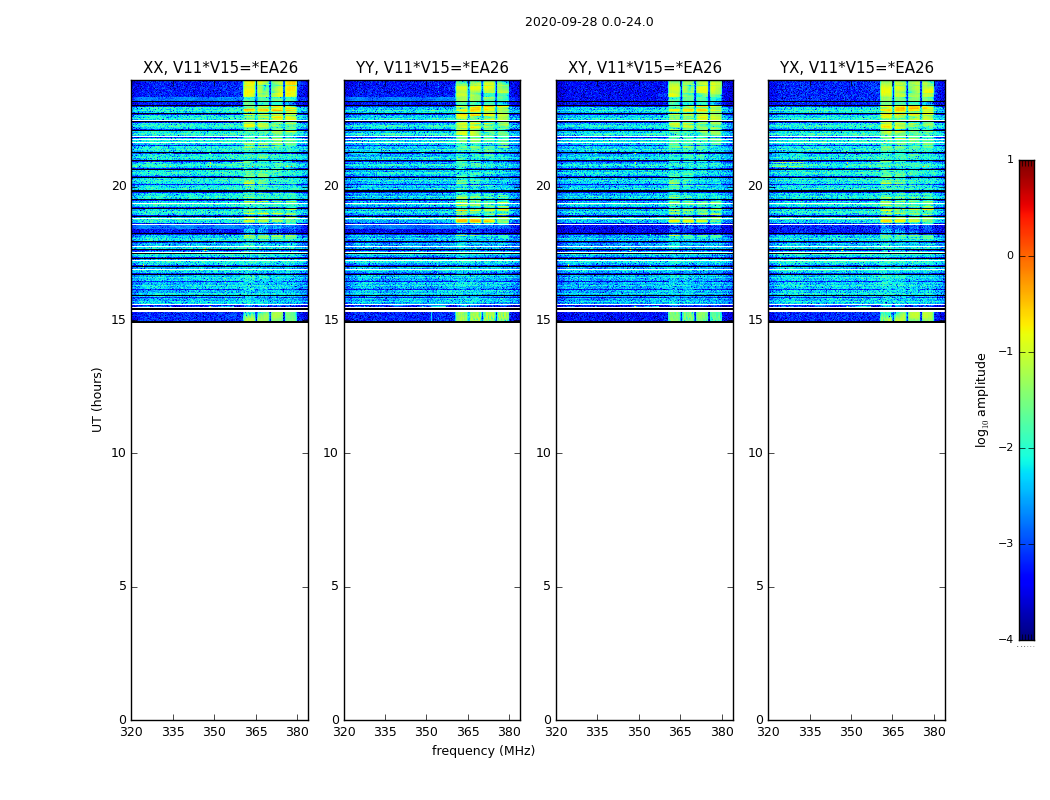Click the dark blue bottom of the colorbar
The height and width of the screenshot is (800, 1050).
(1026, 632)
